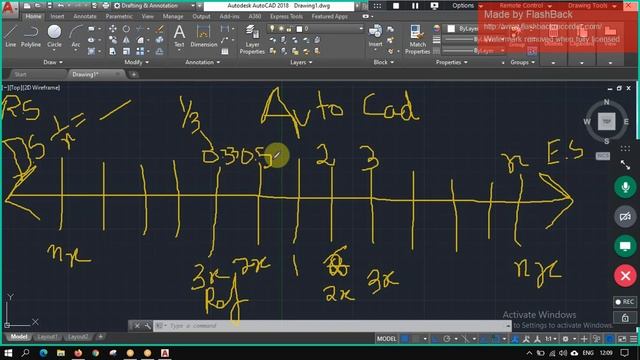Expand the Annotation panel dropdown
The height and width of the screenshot is (360, 640).
pyautogui.click(x=202, y=62)
